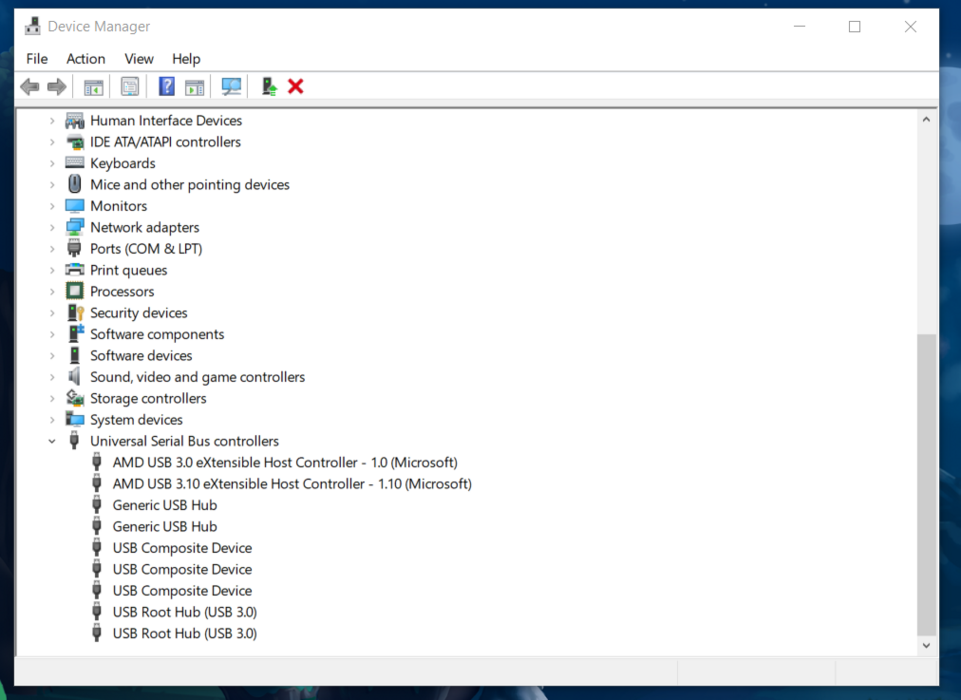Select AMD USB 3.10 eXtensible Host Controller
The height and width of the screenshot is (700, 961).
[x=291, y=484]
